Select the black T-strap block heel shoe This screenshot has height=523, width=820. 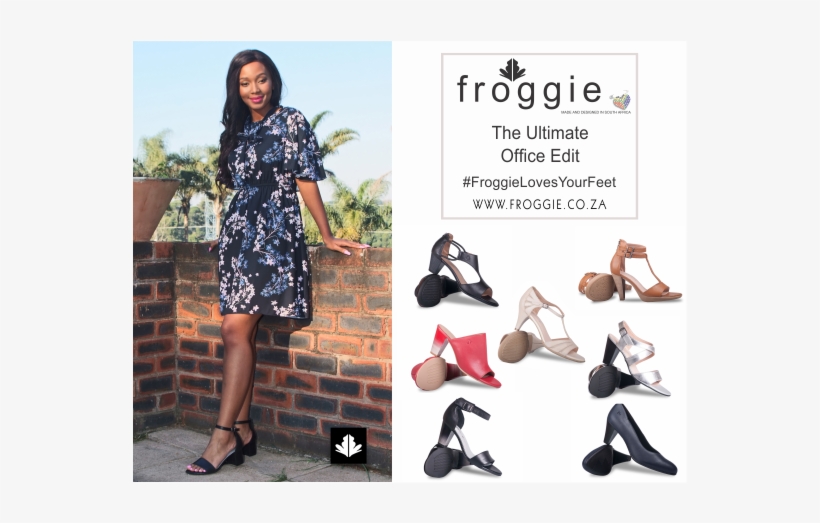[456, 270]
